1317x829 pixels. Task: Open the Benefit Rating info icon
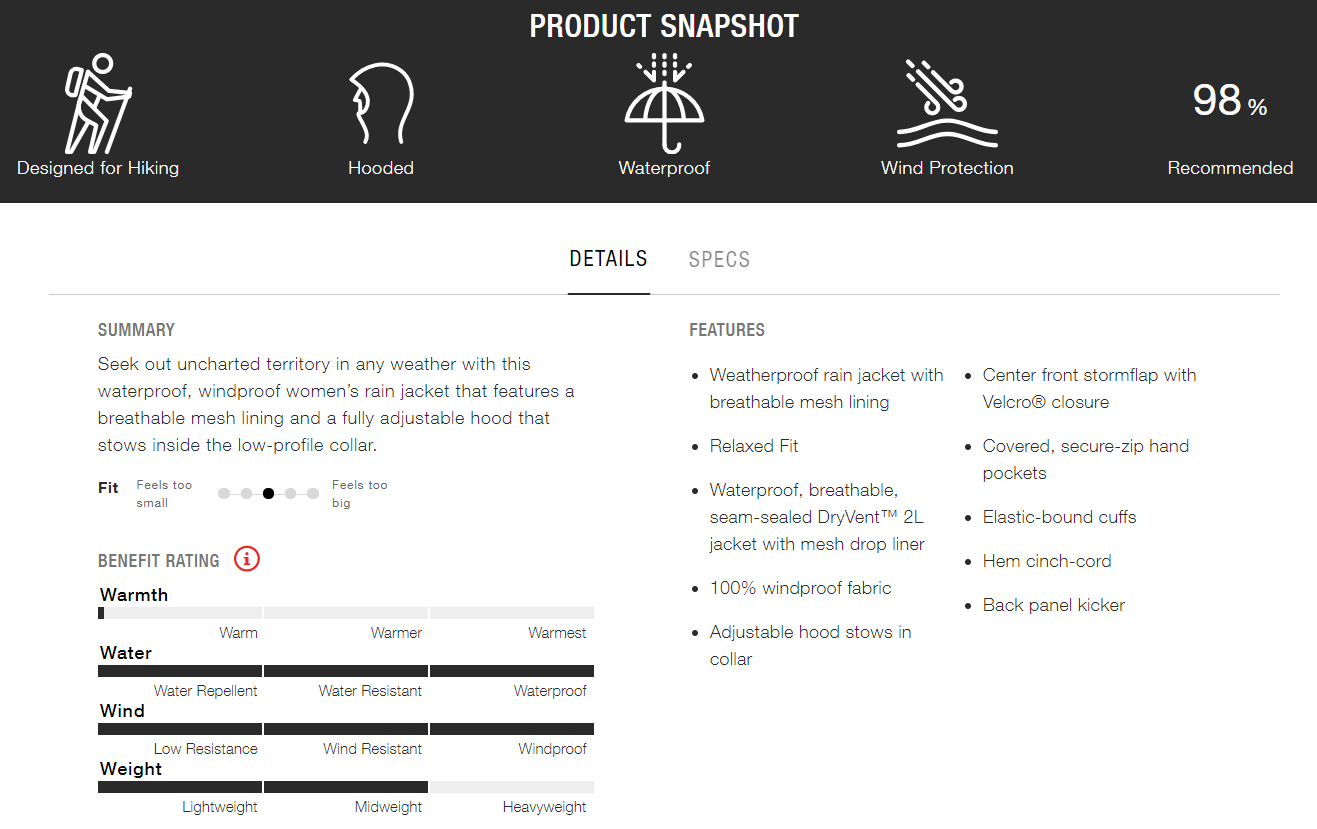pos(247,558)
